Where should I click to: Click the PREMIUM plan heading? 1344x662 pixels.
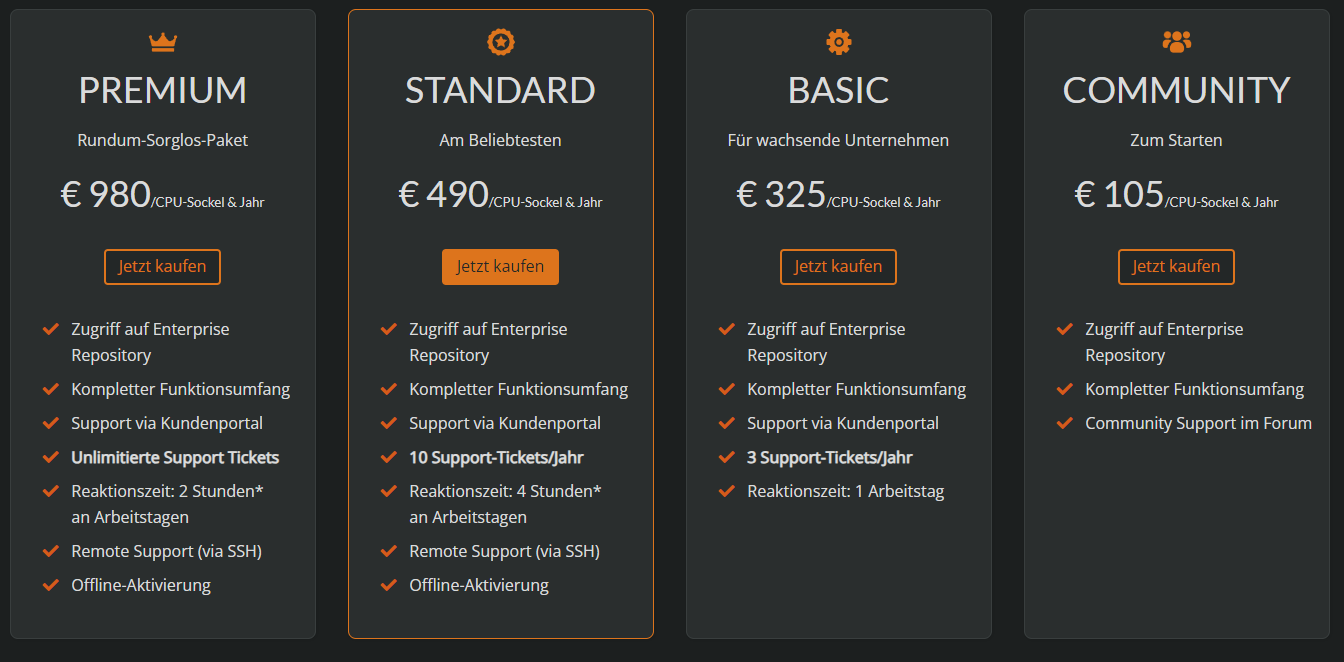[x=163, y=91]
